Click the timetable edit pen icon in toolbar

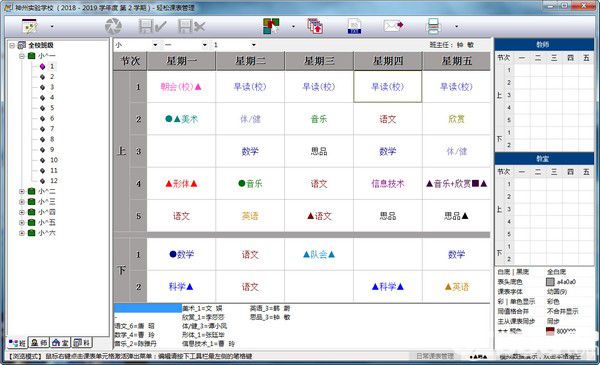(29, 26)
